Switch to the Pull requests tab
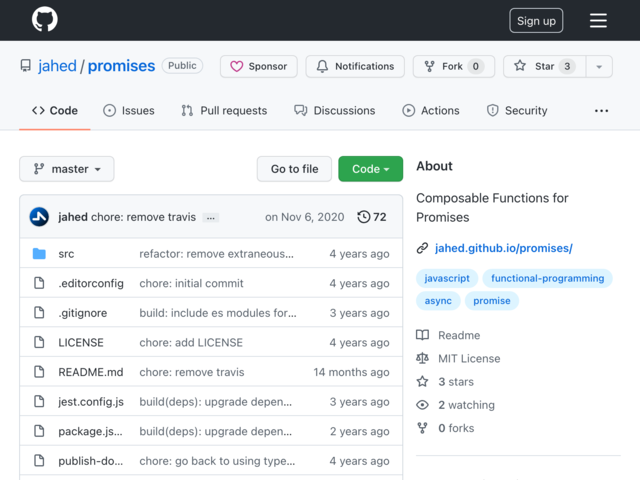Image resolution: width=640 pixels, height=480 pixels. [224, 111]
